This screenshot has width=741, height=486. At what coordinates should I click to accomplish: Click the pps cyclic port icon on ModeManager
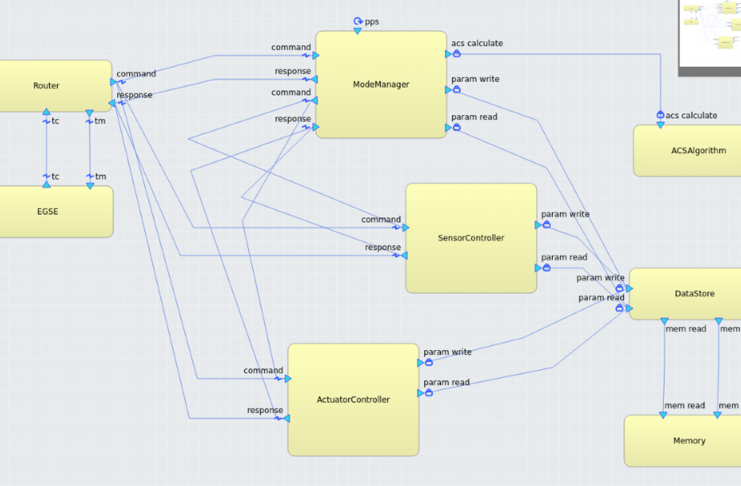coord(357,21)
